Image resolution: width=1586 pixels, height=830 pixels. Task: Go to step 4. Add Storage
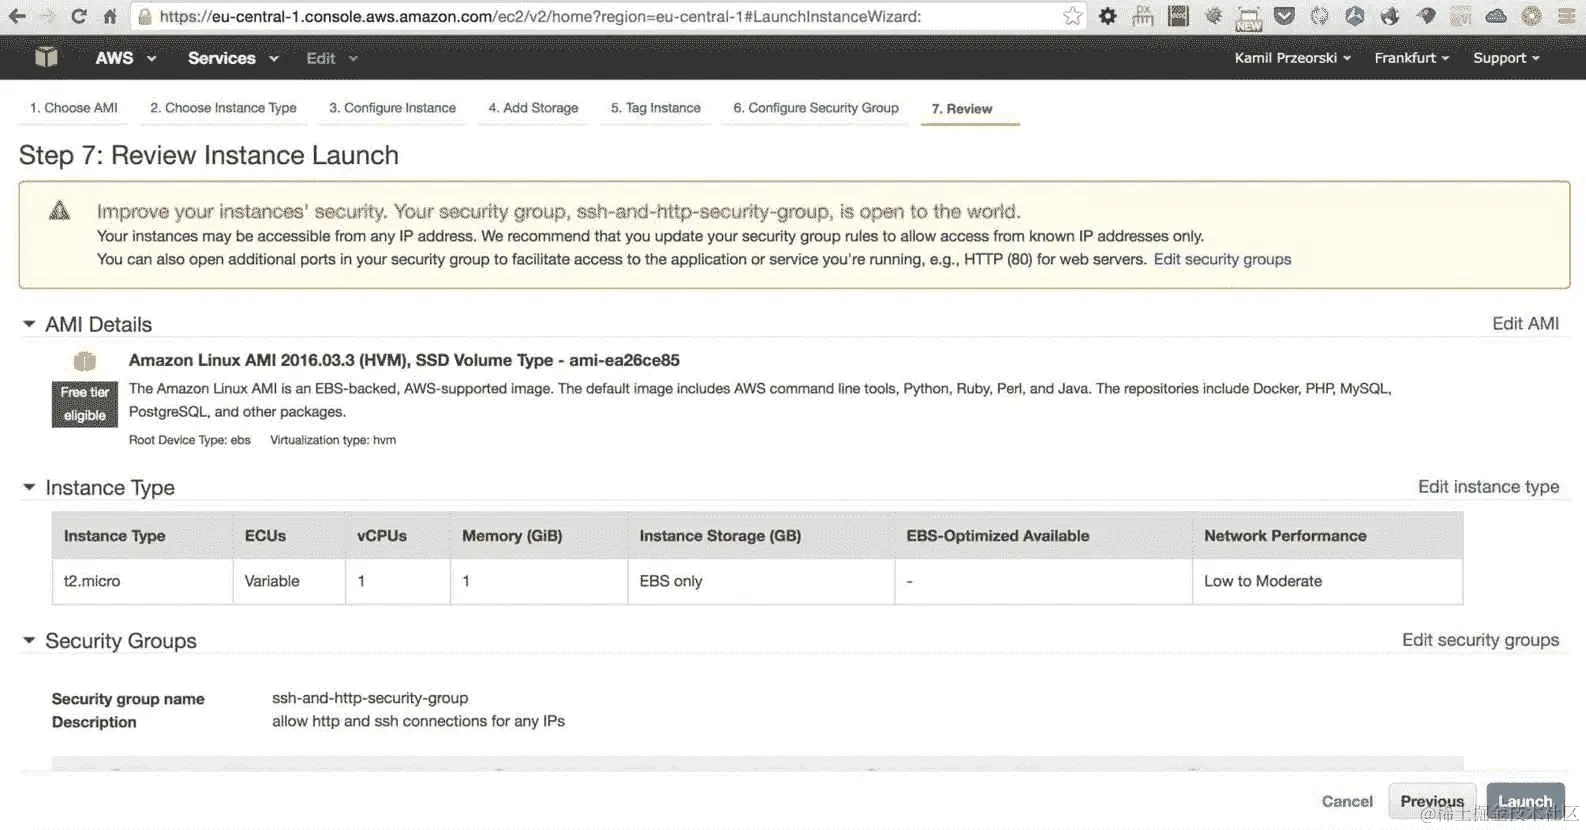point(533,108)
